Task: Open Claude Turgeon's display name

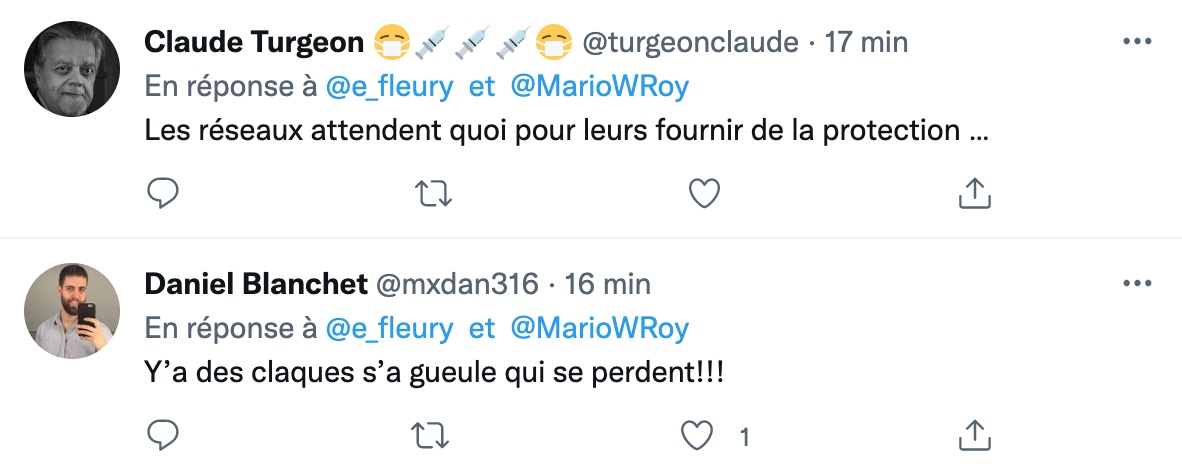Action: (x=254, y=42)
